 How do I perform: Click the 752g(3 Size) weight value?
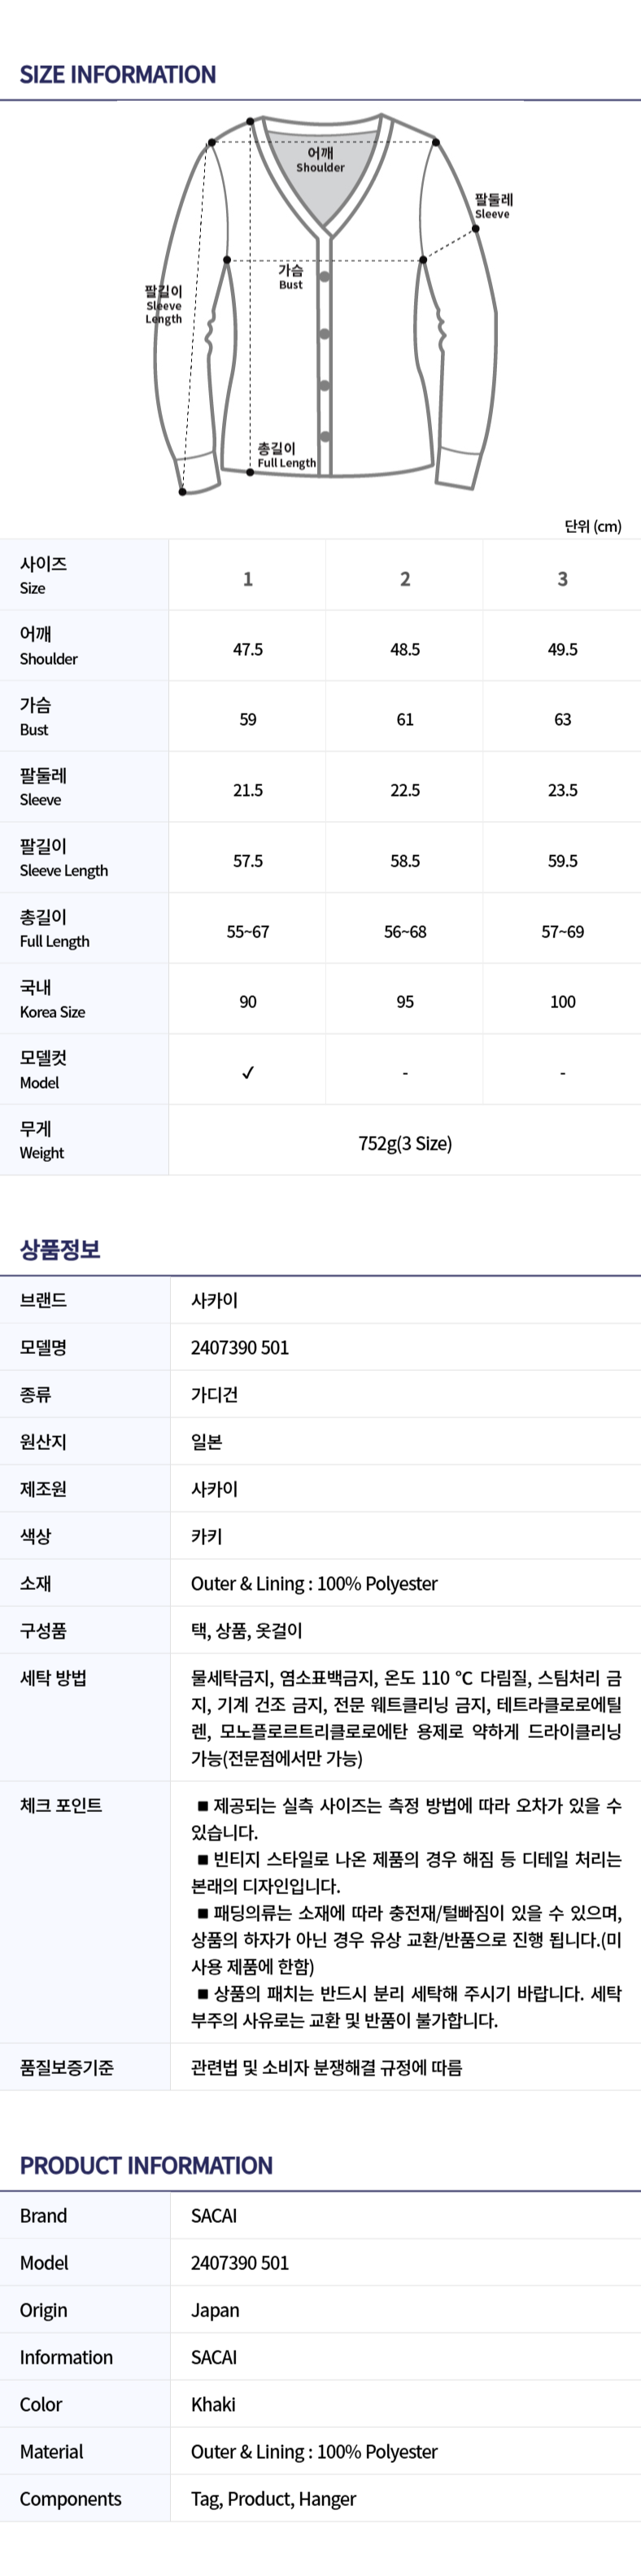coord(405,1143)
